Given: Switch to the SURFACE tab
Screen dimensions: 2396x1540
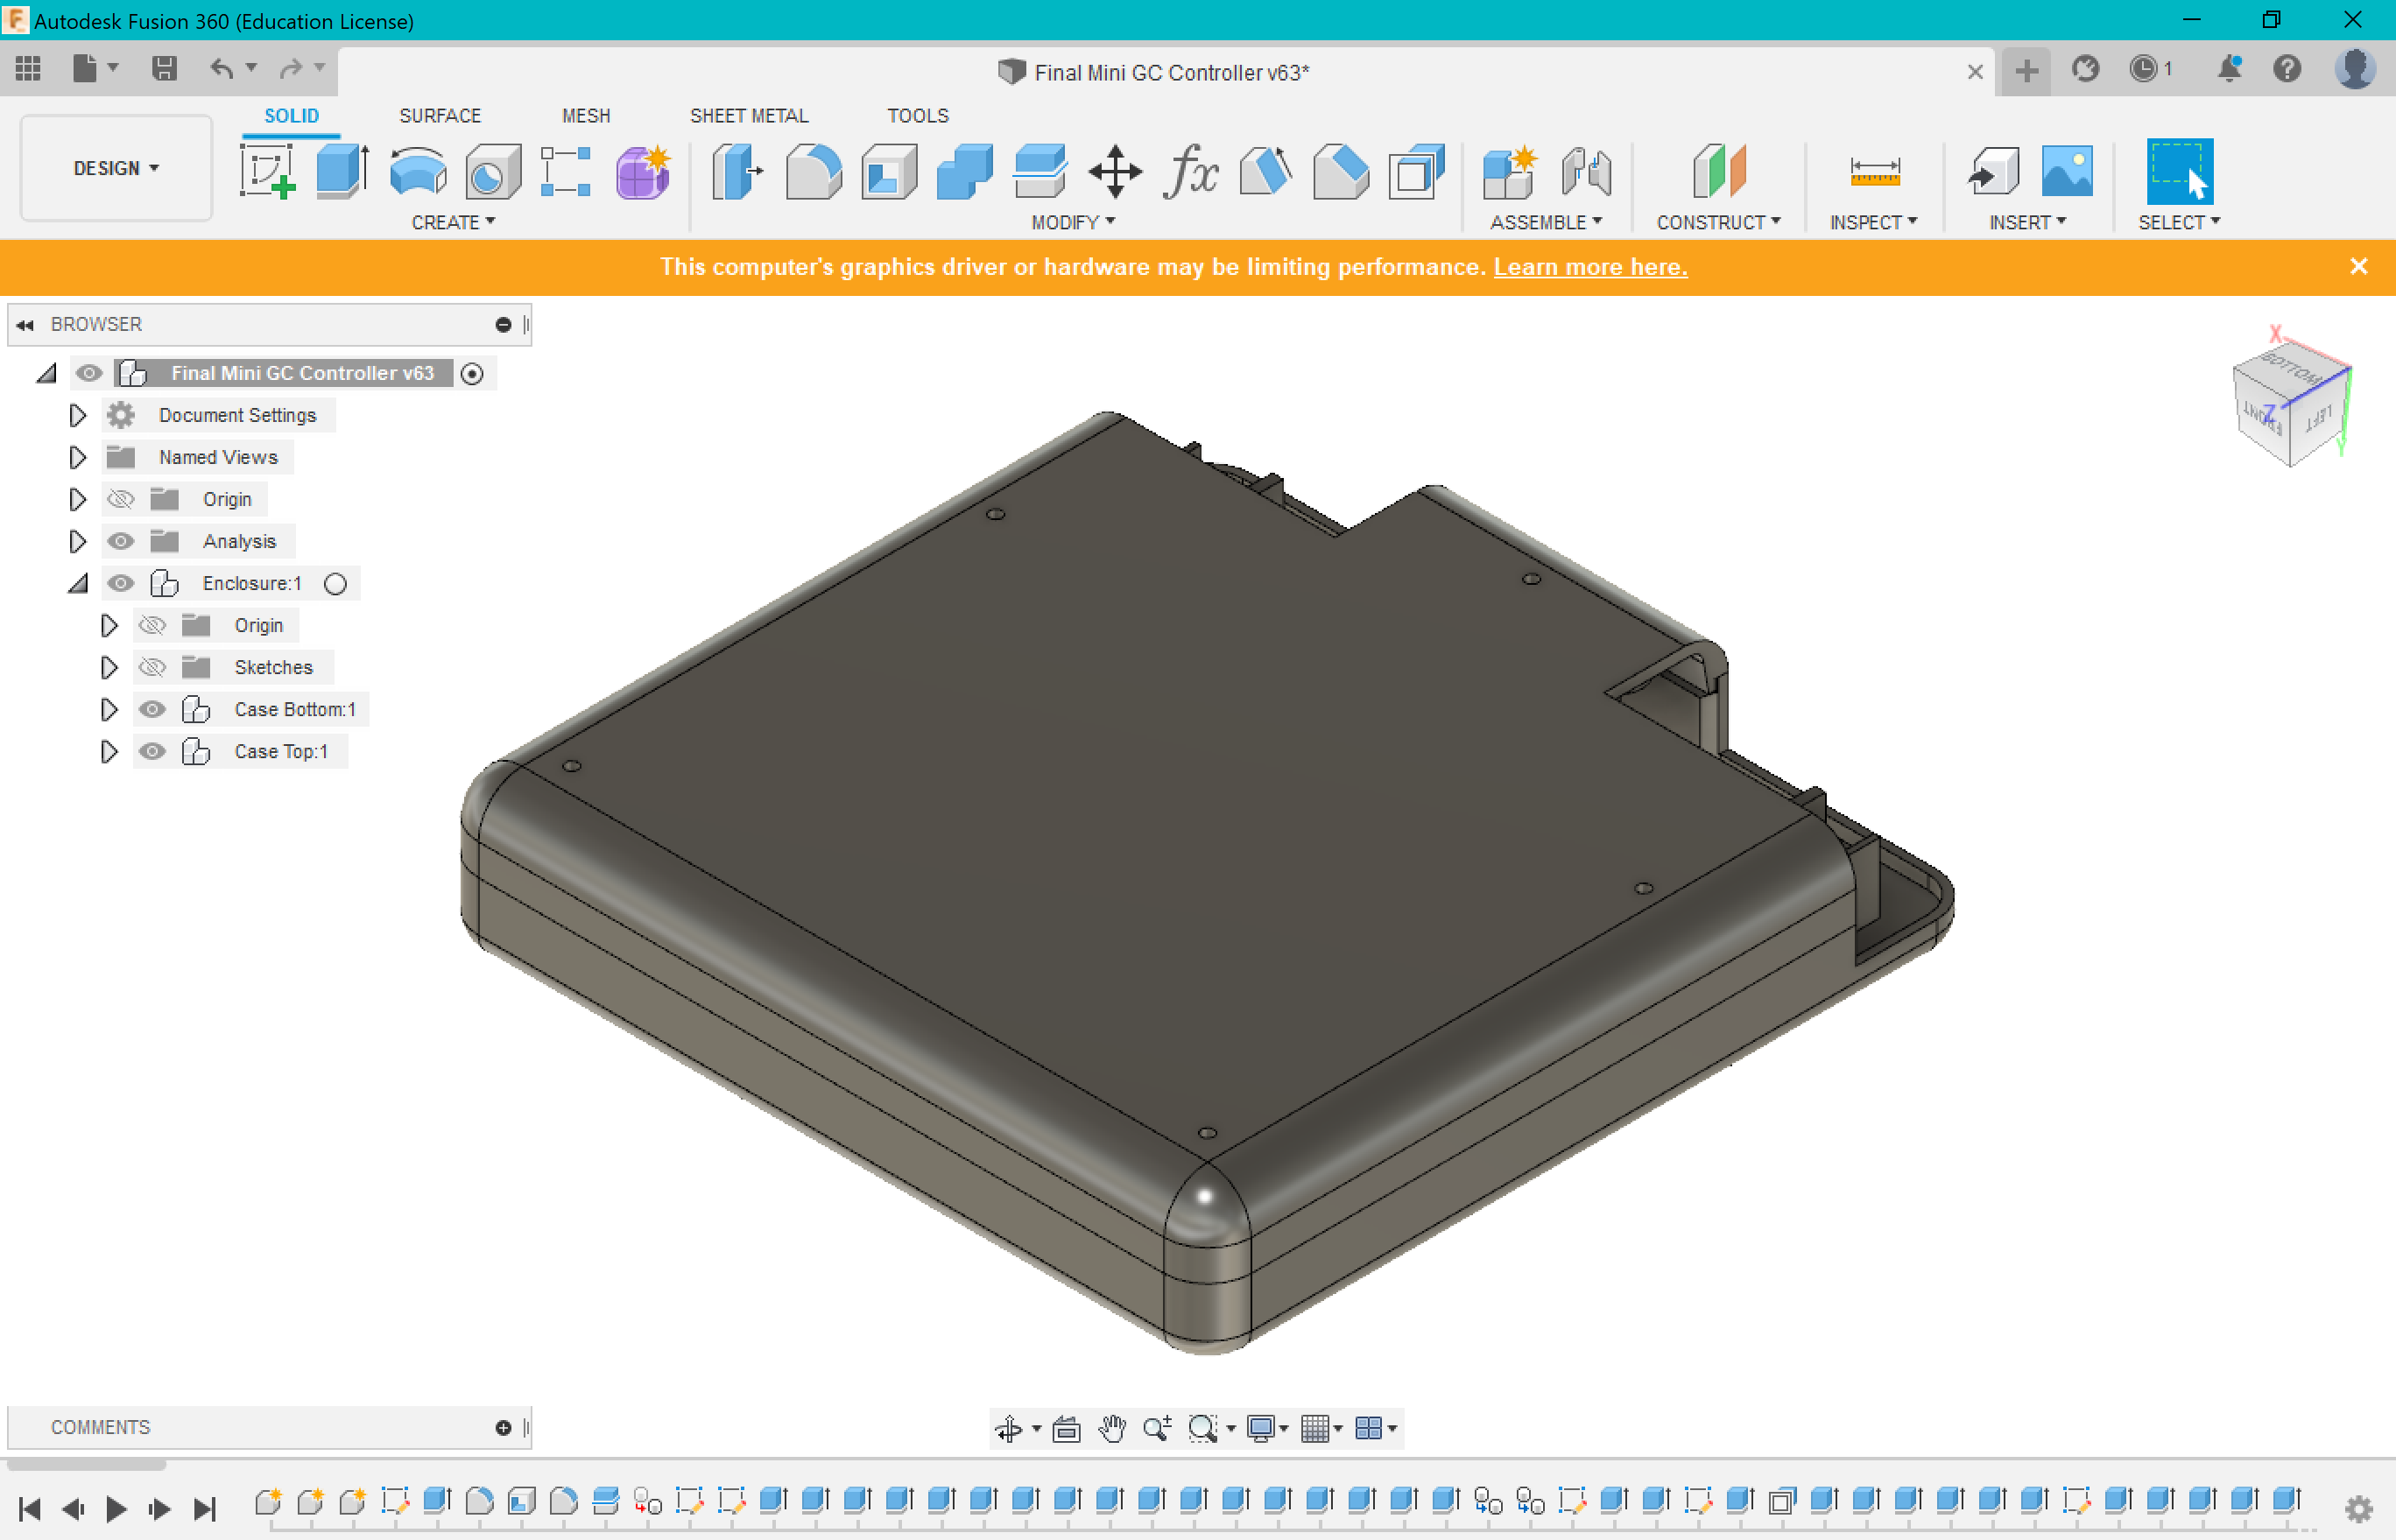Looking at the screenshot, I should click(440, 116).
